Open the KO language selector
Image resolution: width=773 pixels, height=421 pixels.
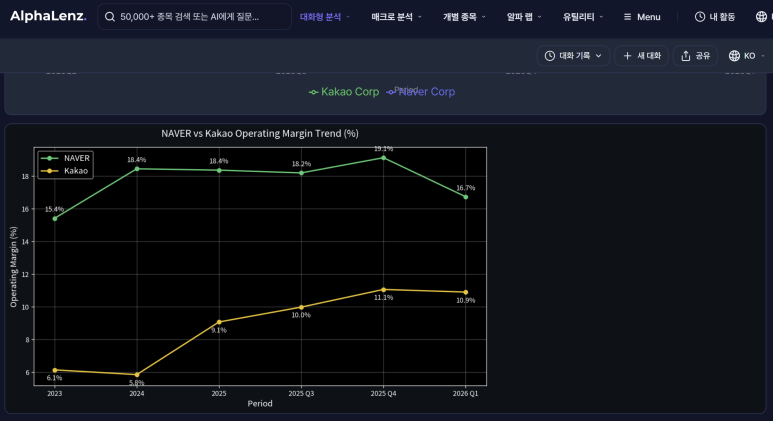click(x=746, y=56)
